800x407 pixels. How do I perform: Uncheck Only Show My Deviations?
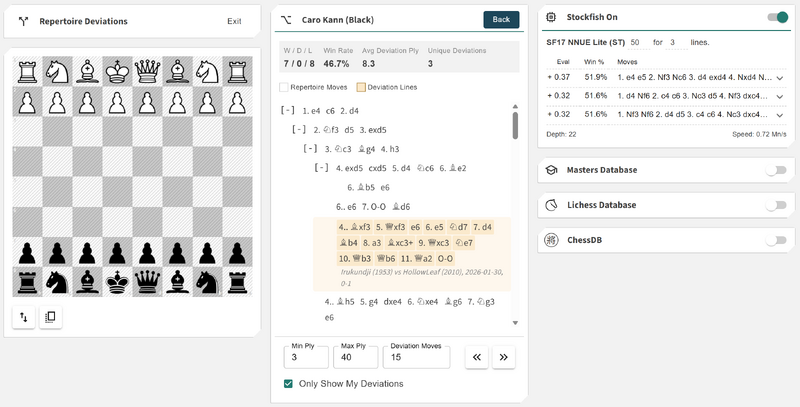(x=289, y=384)
